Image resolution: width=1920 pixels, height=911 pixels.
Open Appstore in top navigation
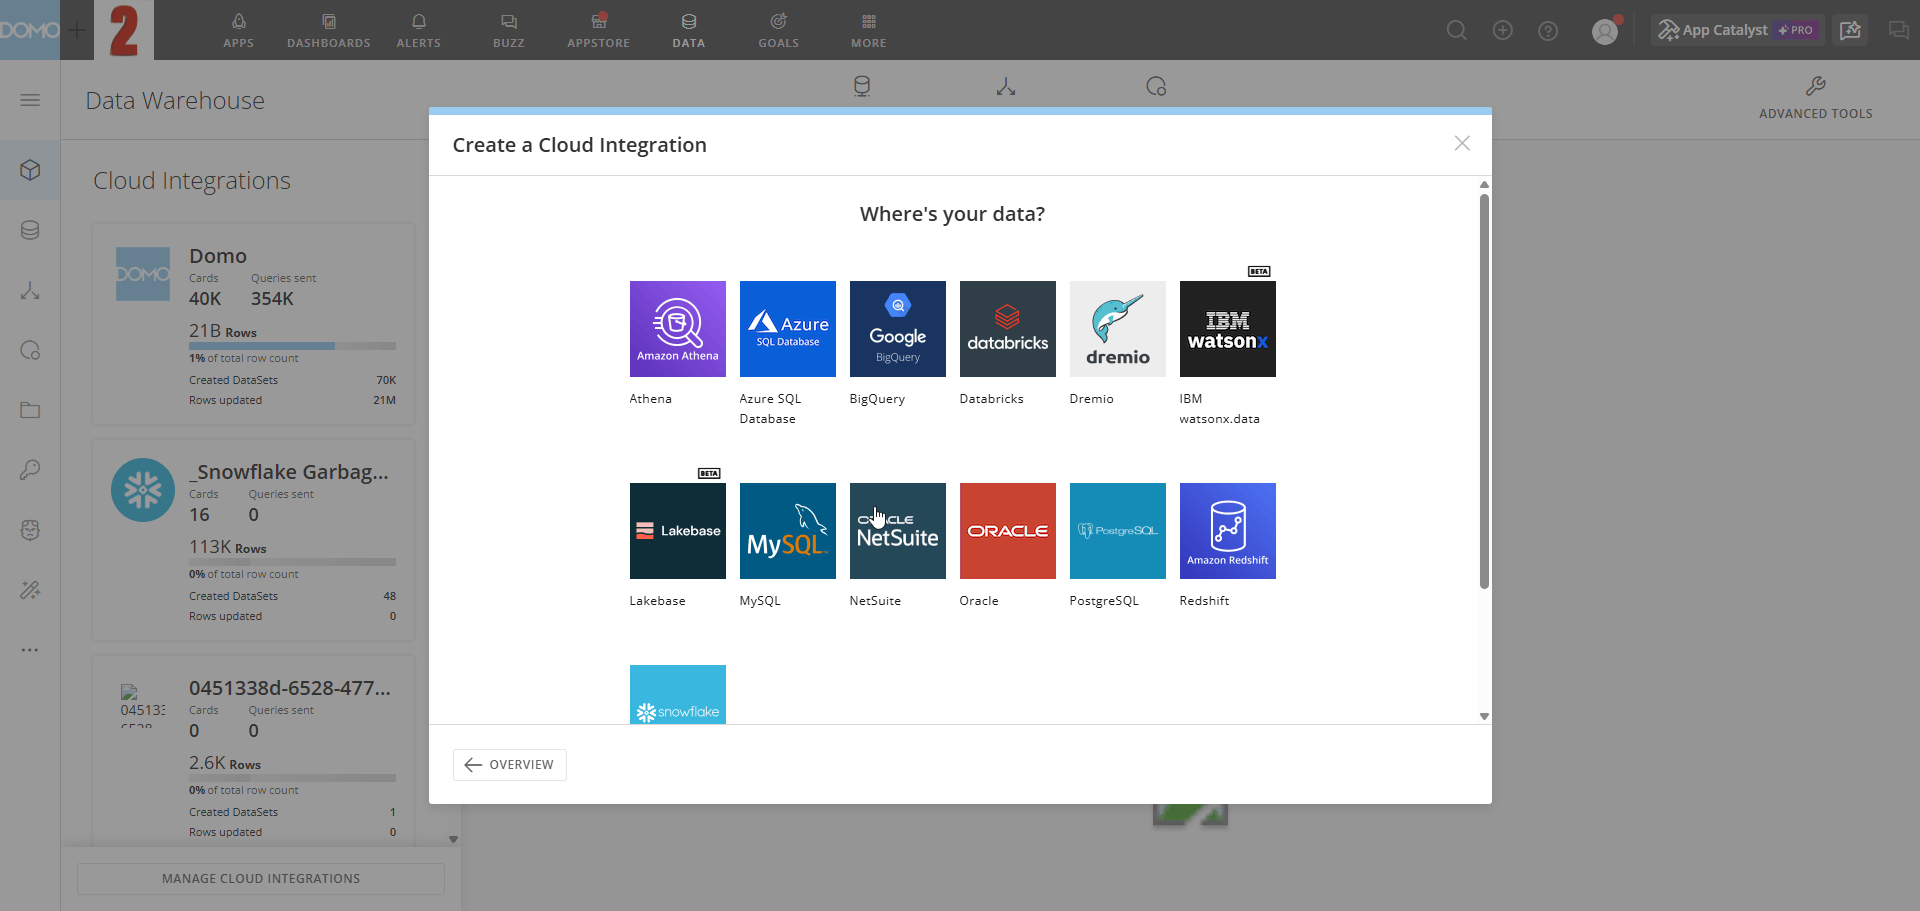point(598,30)
